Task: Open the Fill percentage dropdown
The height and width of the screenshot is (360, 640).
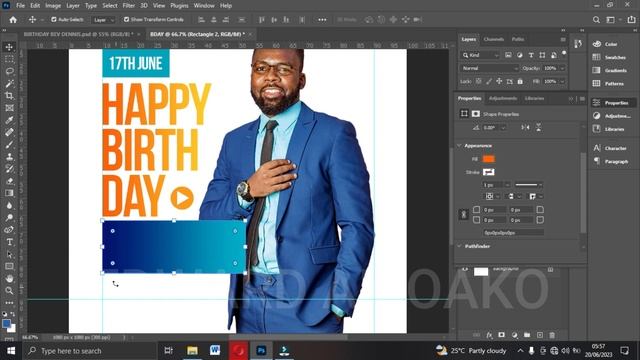Action: point(562,82)
